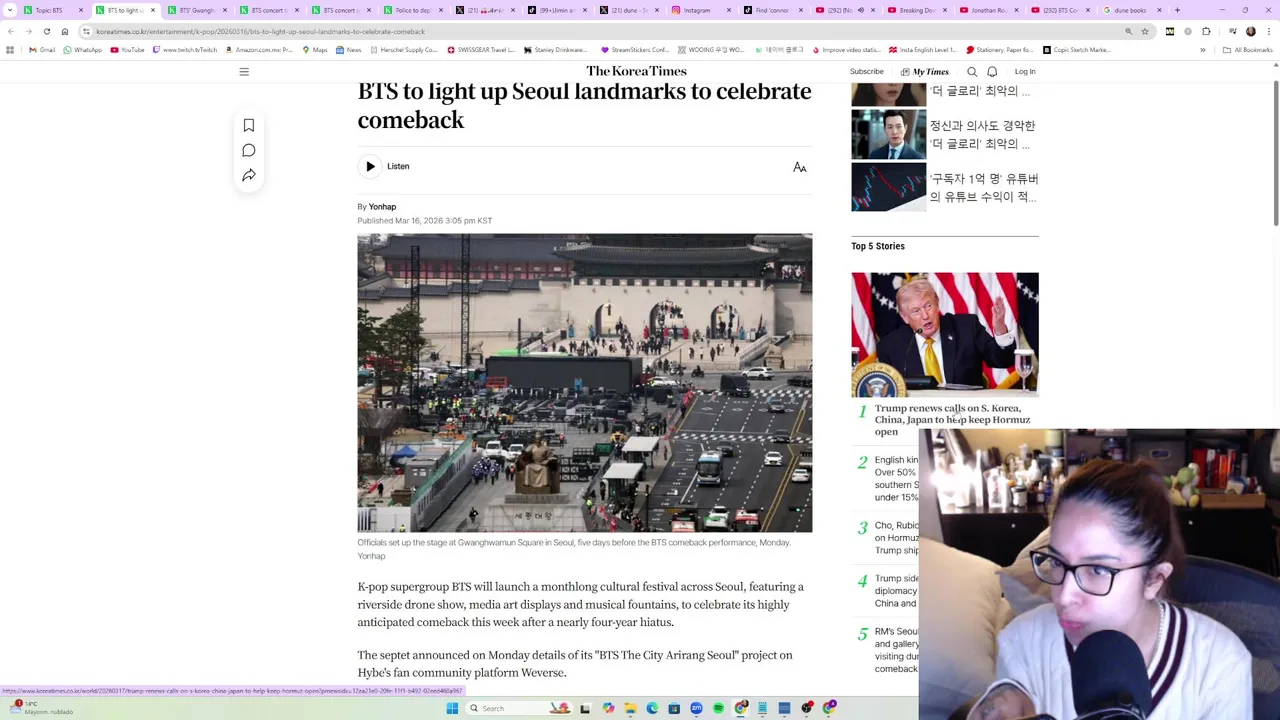Mute the audio-playing YouTube tab speaker icon

(860, 10)
